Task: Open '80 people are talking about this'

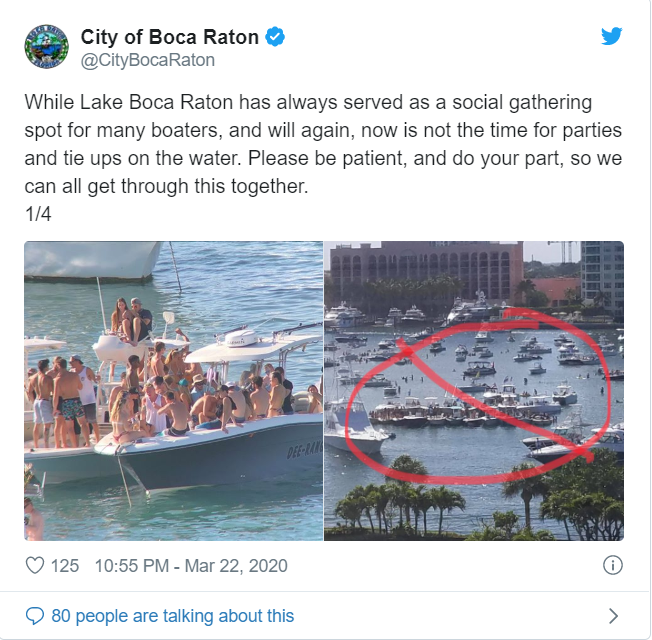Action: pos(173,616)
